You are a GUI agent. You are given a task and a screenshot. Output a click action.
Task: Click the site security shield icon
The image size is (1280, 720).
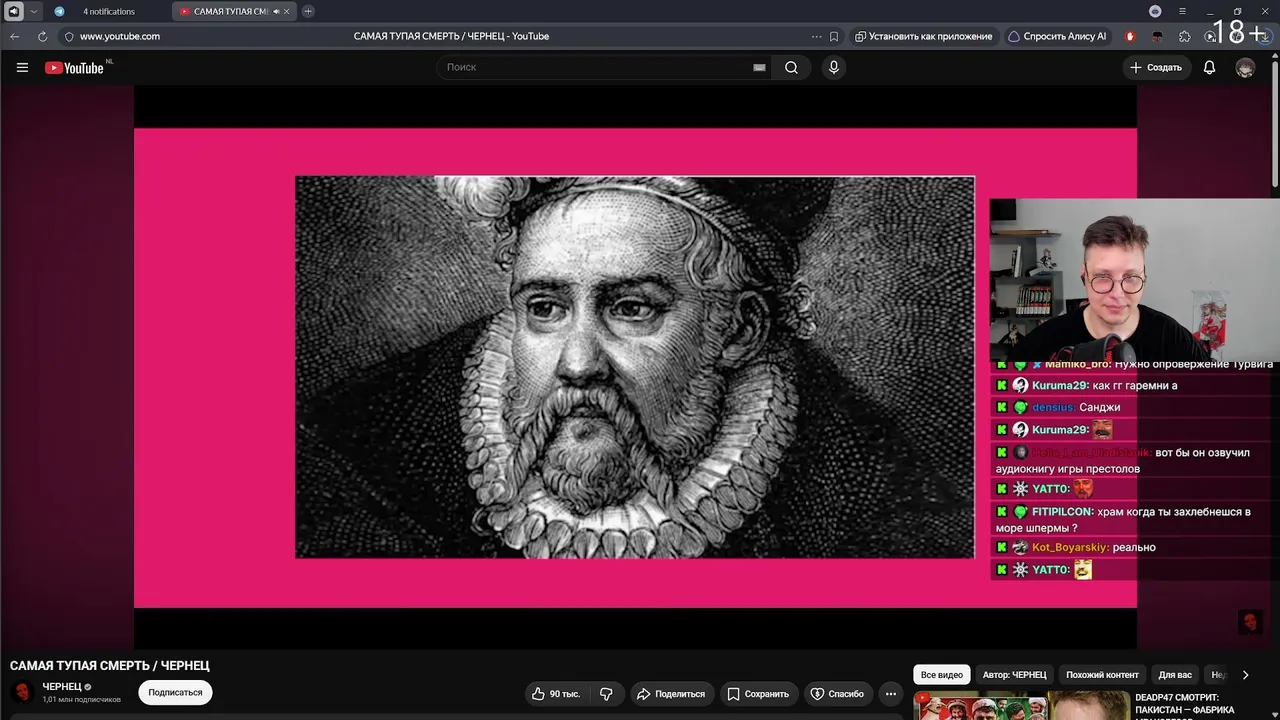point(69,36)
